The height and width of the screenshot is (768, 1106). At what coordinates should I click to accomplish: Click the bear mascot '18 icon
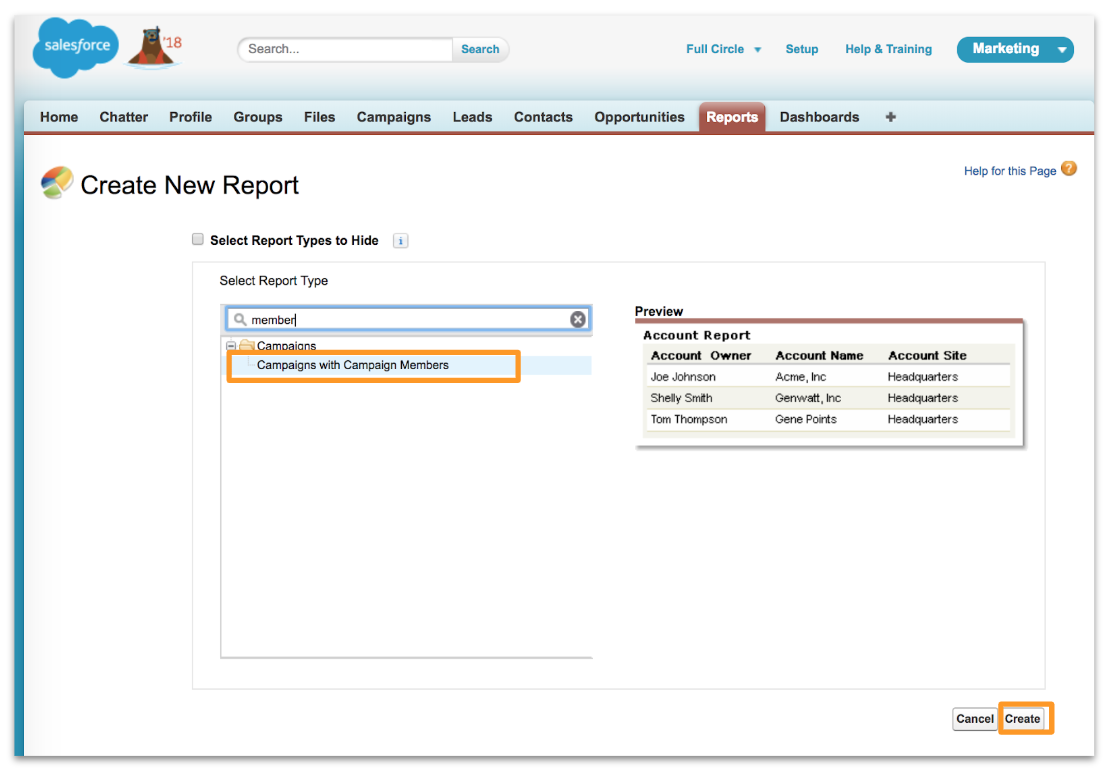155,47
